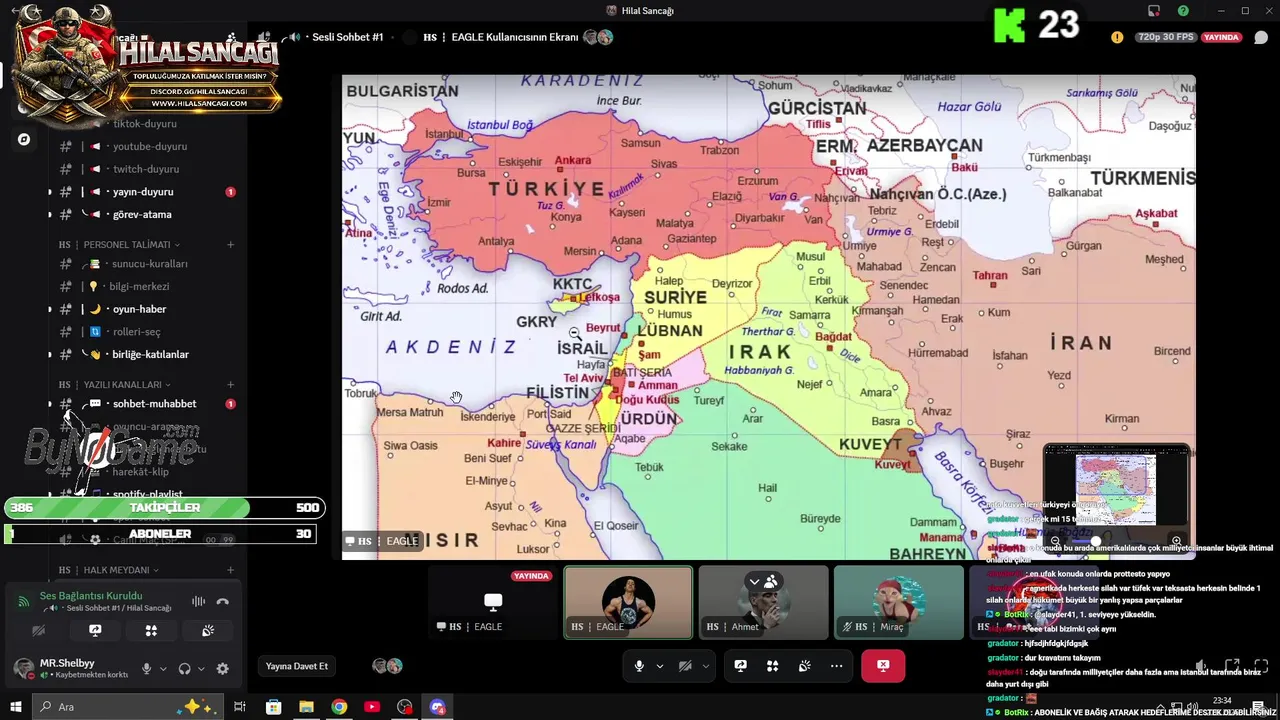Screen dimensions: 1280x720
Task: Click the Yayına Davet Et button
Action: click(x=296, y=666)
